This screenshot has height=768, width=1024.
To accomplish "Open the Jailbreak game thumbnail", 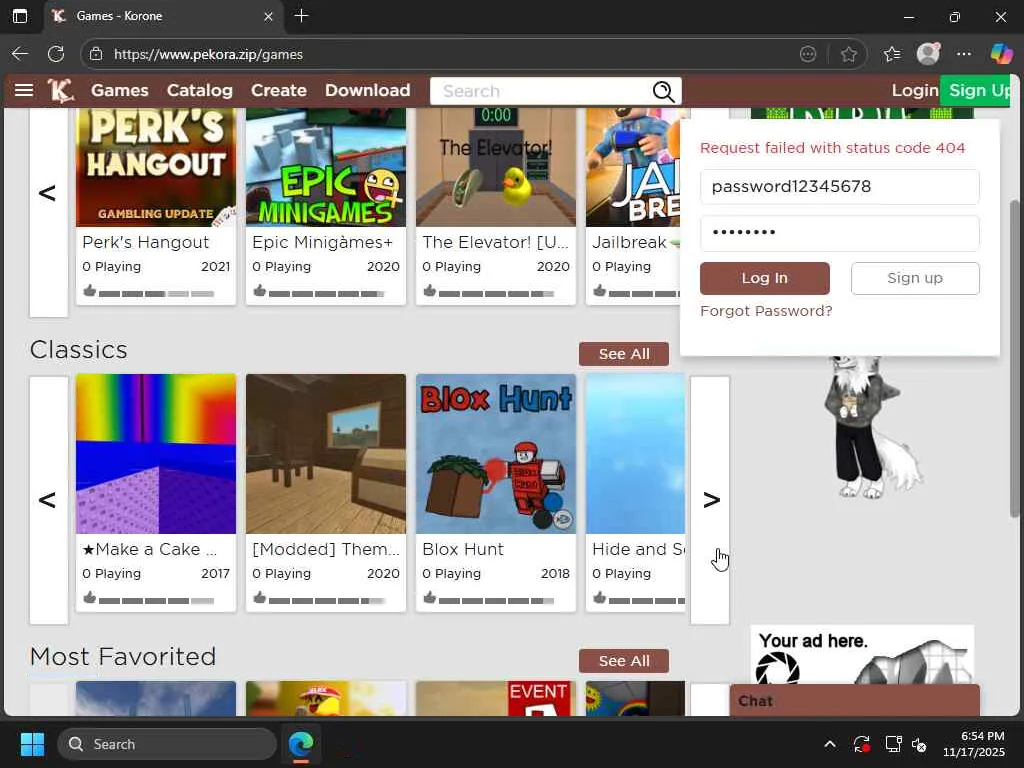I will tap(633, 167).
